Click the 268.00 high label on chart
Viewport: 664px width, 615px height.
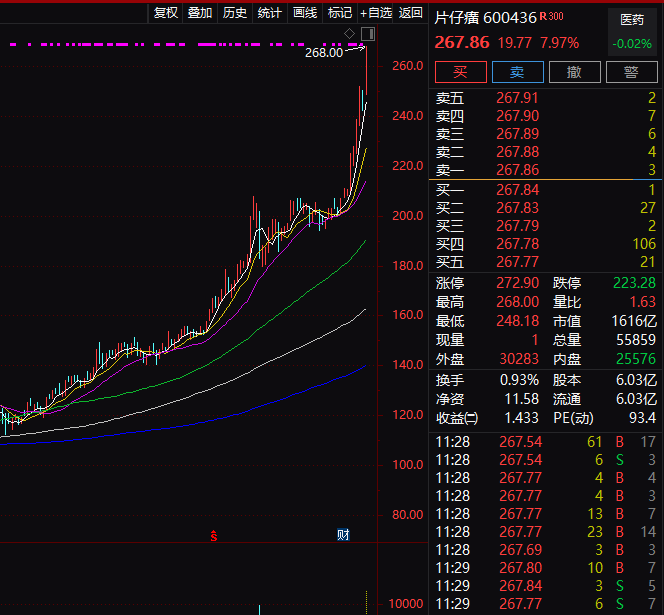click(x=324, y=53)
